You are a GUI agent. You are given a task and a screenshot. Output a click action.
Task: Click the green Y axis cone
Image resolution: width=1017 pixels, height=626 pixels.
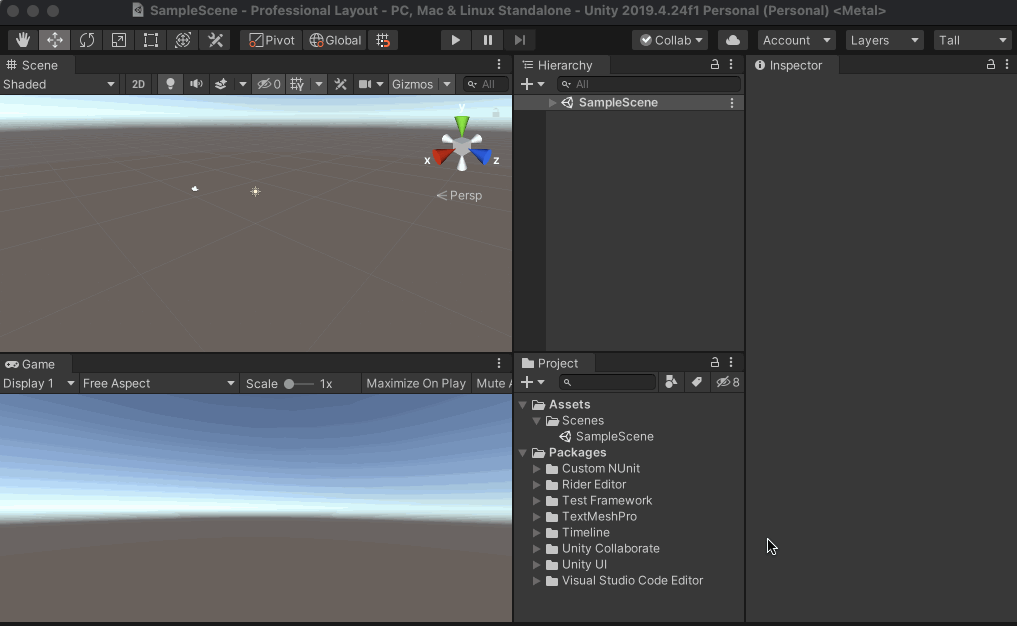pyautogui.click(x=462, y=125)
